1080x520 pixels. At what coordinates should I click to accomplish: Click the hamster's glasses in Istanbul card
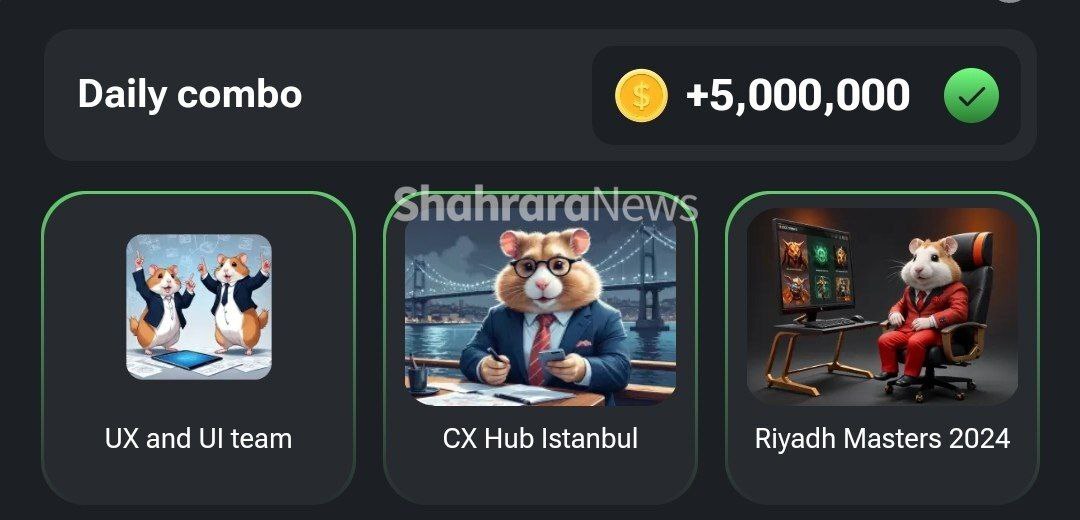pos(544,267)
